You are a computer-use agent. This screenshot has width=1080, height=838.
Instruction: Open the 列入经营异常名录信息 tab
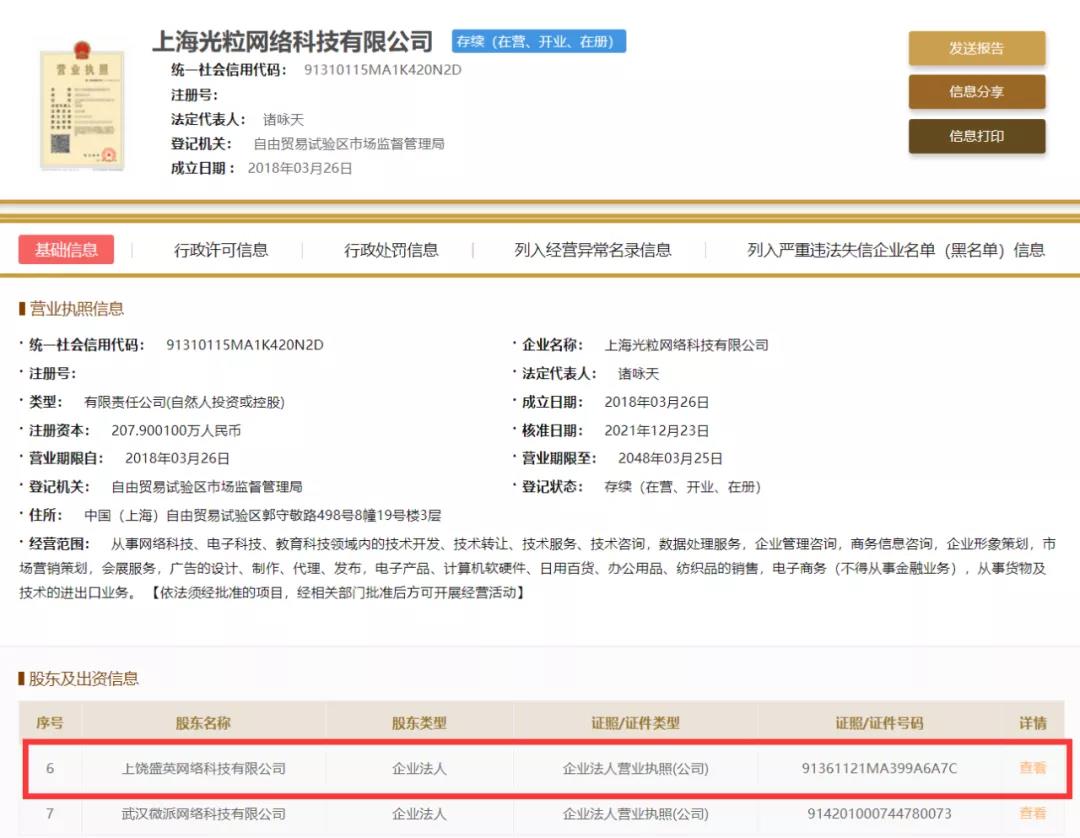click(593, 250)
